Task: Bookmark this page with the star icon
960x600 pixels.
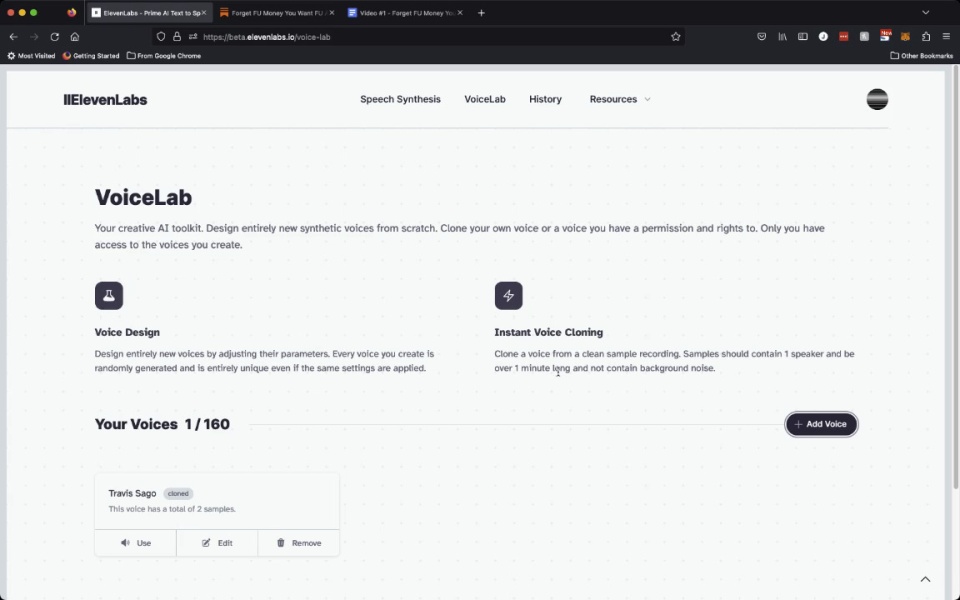Action: tap(675, 37)
